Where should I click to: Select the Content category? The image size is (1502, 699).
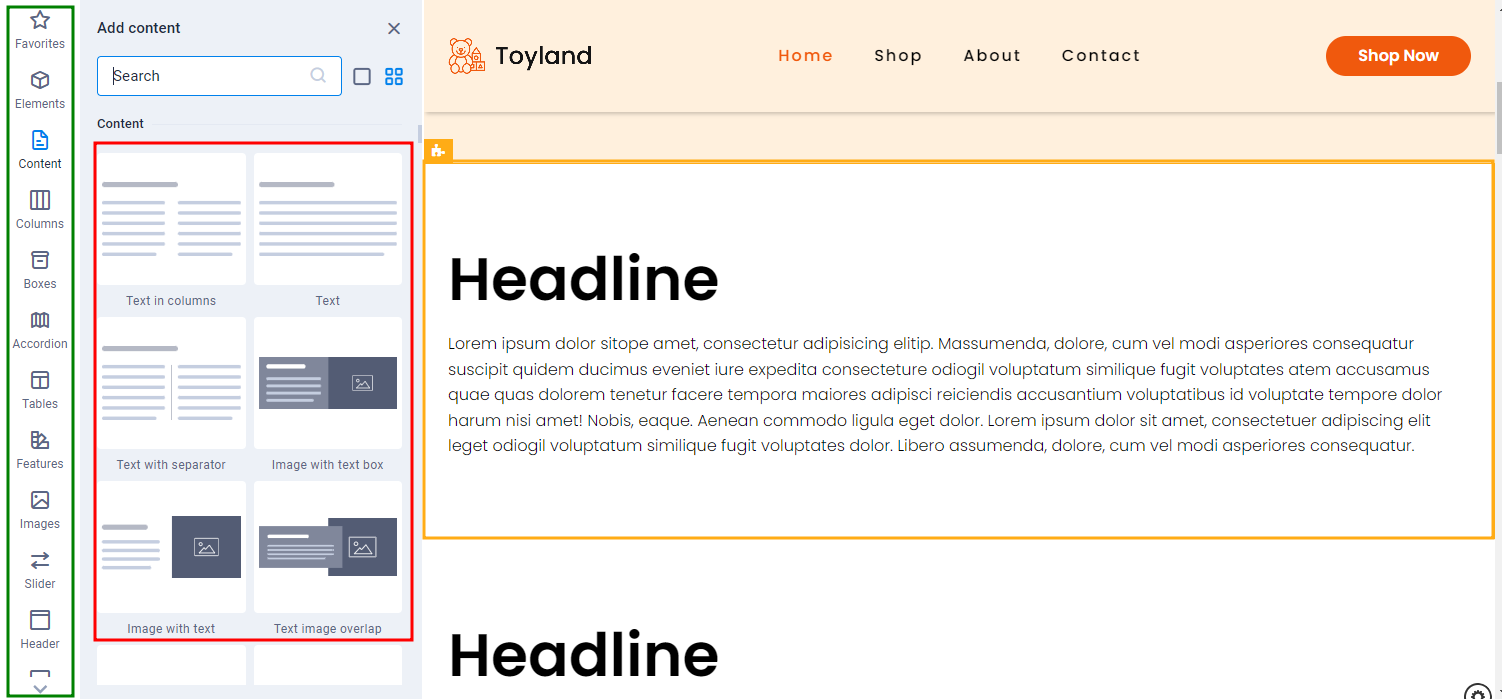40,150
